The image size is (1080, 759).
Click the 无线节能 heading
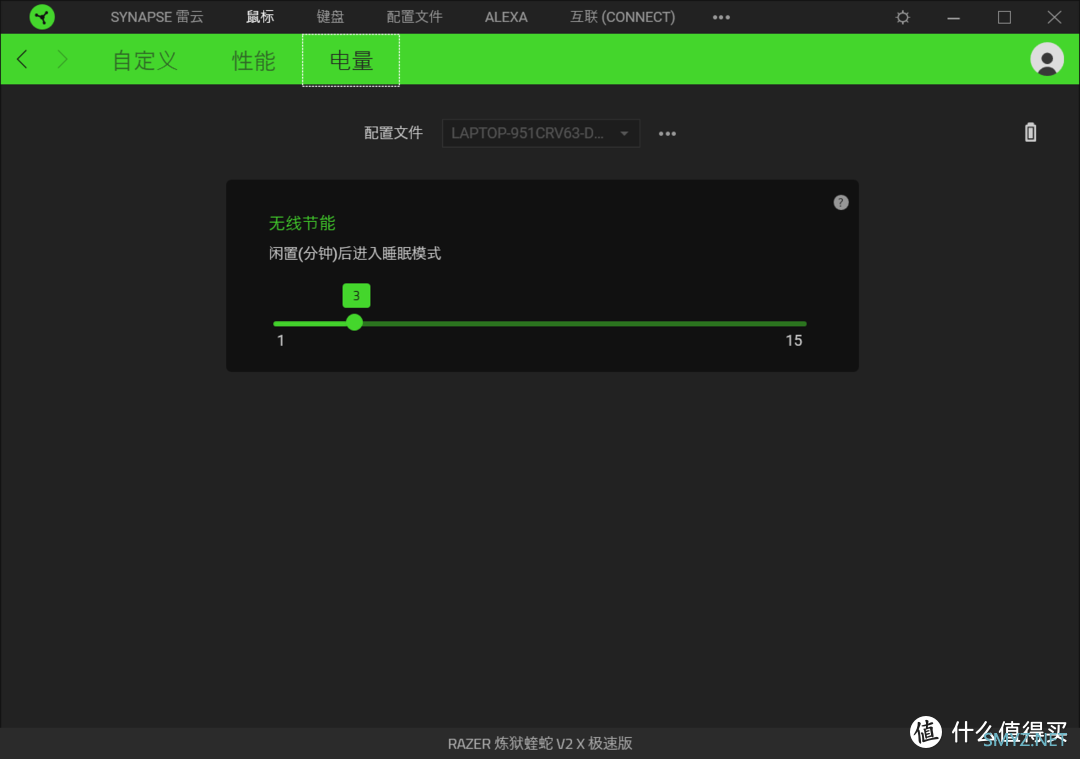[302, 223]
